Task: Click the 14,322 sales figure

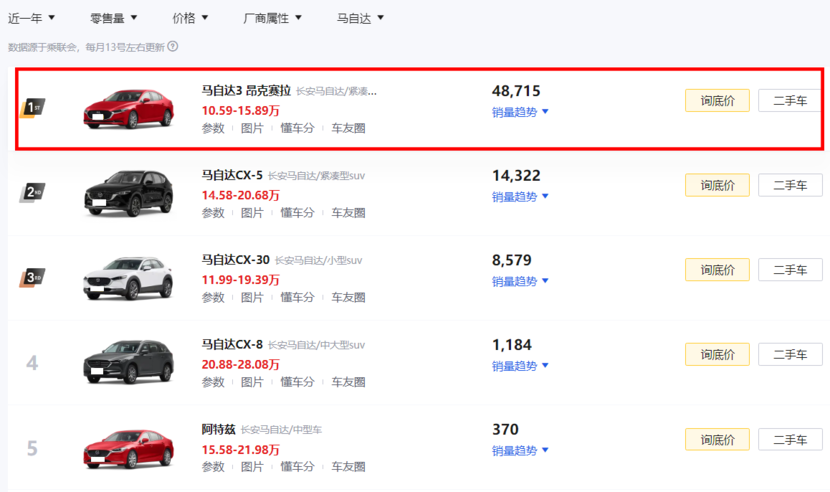Action: coord(516,176)
